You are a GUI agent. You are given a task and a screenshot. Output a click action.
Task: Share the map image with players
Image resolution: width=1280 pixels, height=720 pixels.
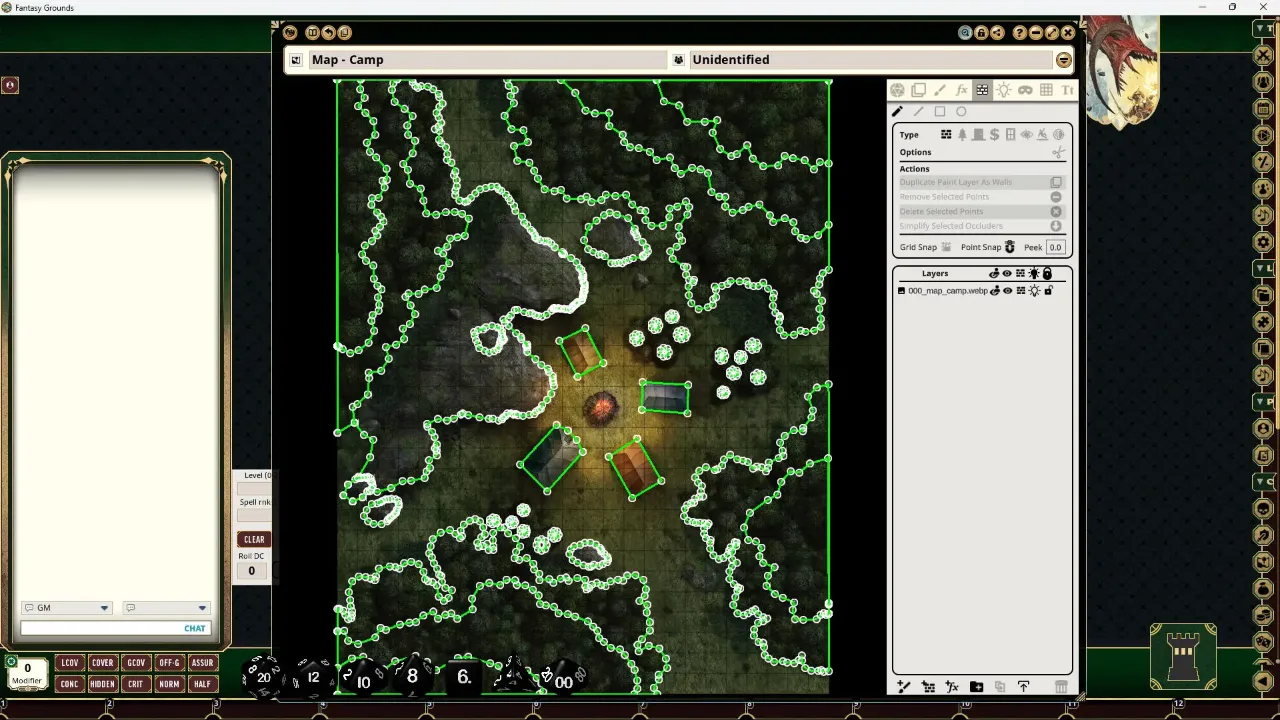997,33
